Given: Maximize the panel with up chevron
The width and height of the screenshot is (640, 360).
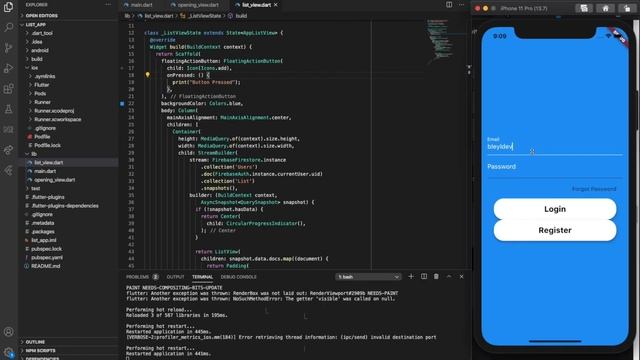Looking at the screenshot, I should (449, 277).
